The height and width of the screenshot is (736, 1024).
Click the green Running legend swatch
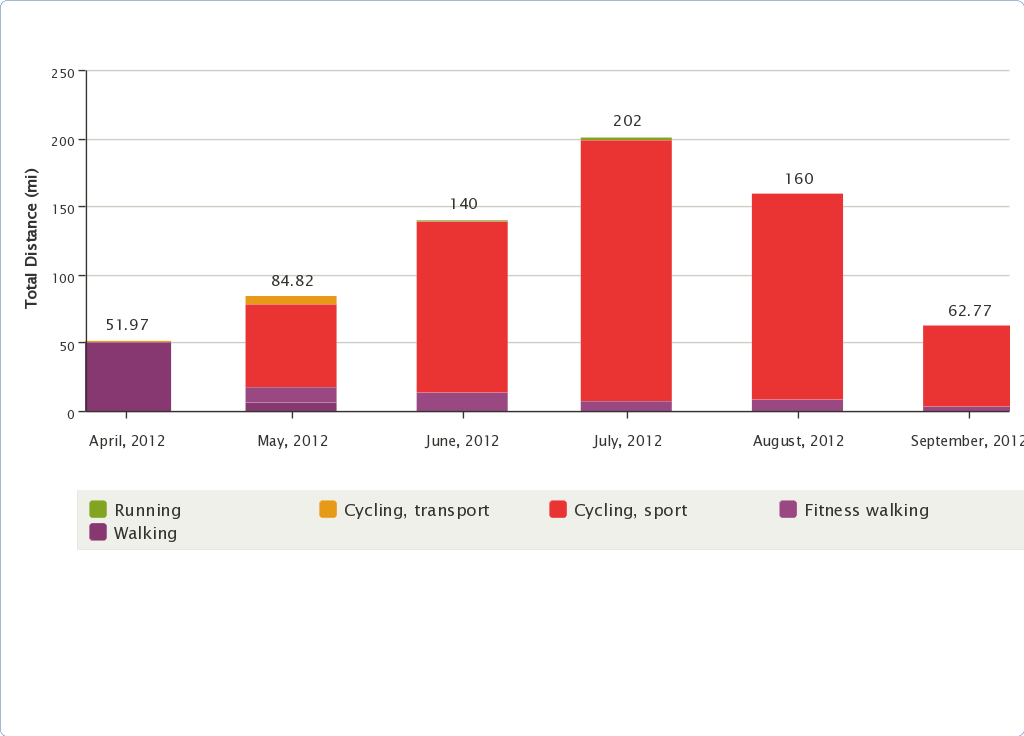click(x=98, y=510)
